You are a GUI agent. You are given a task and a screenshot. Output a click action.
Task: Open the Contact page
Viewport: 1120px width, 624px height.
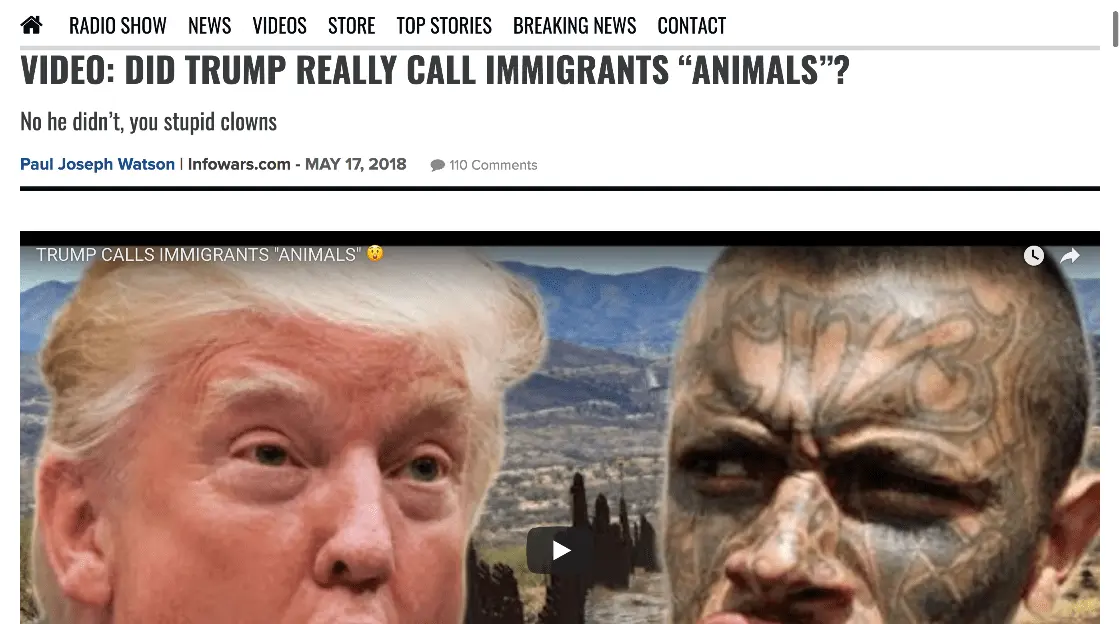pyautogui.click(x=691, y=26)
